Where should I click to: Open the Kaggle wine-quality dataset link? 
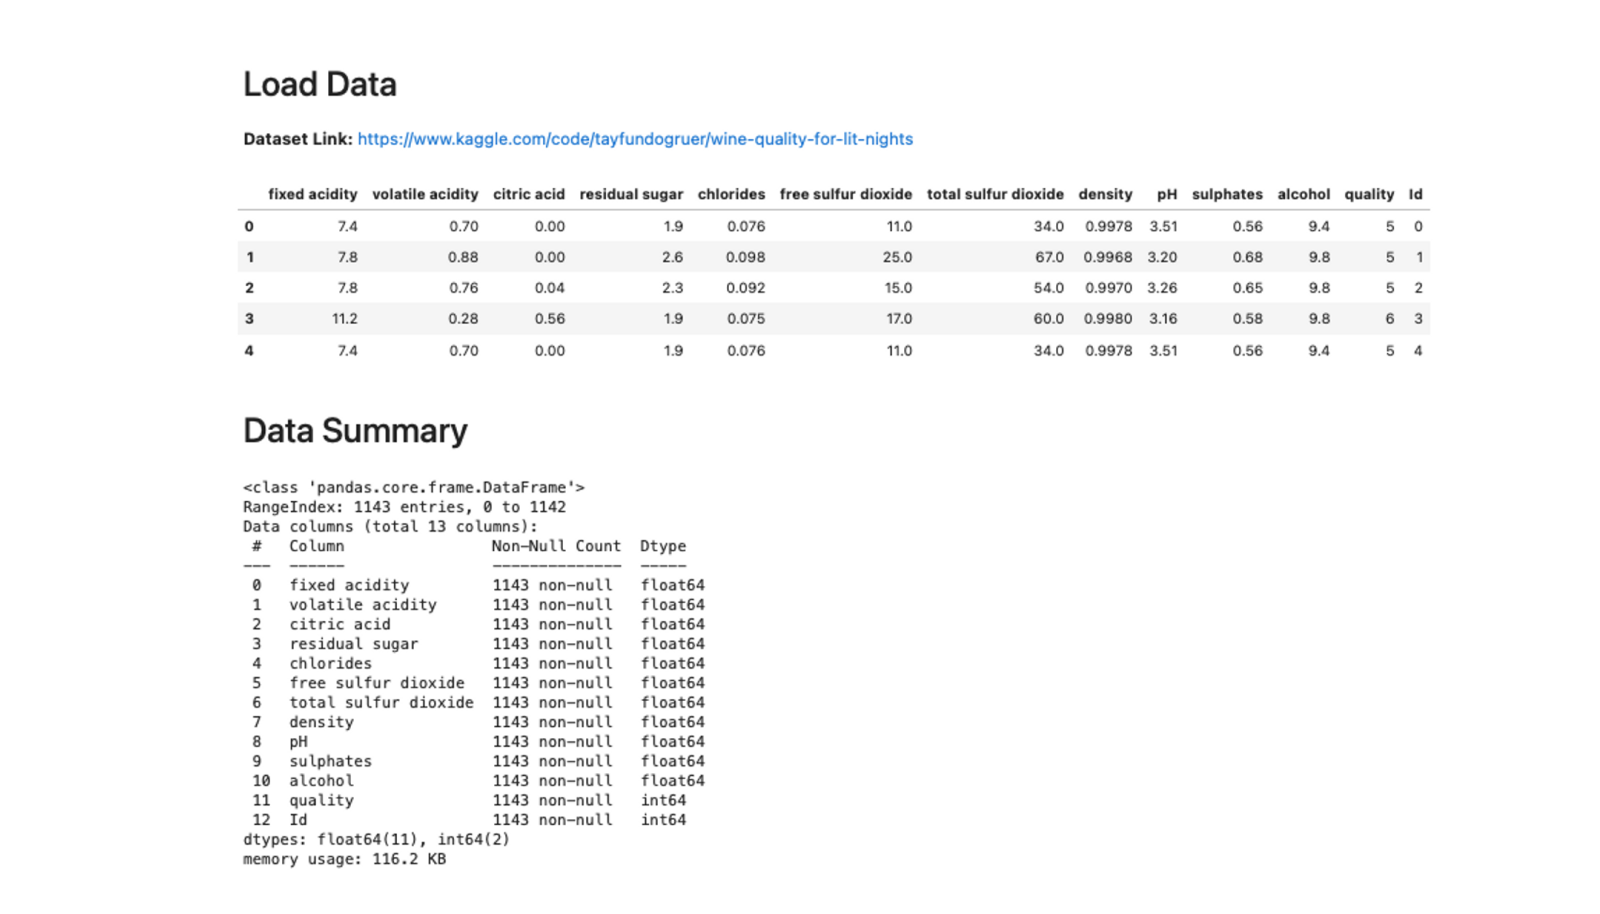(x=635, y=139)
